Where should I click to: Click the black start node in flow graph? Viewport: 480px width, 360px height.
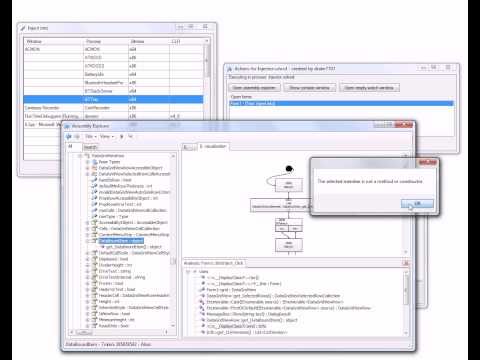289,169
